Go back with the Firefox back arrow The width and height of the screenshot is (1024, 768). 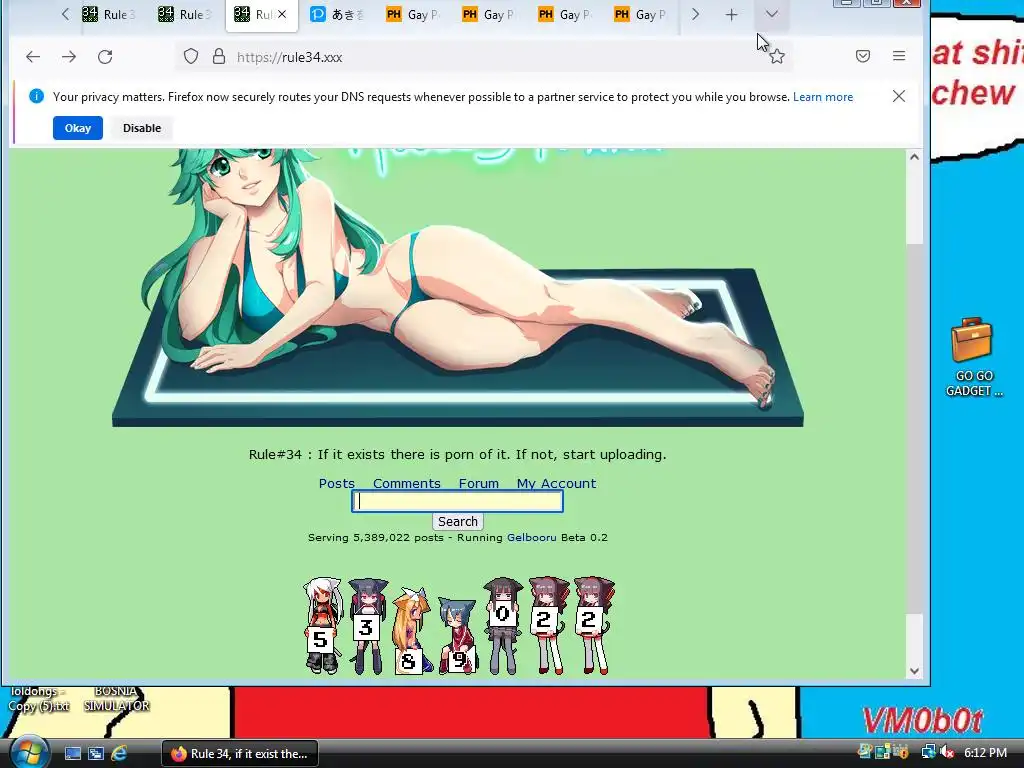33,57
